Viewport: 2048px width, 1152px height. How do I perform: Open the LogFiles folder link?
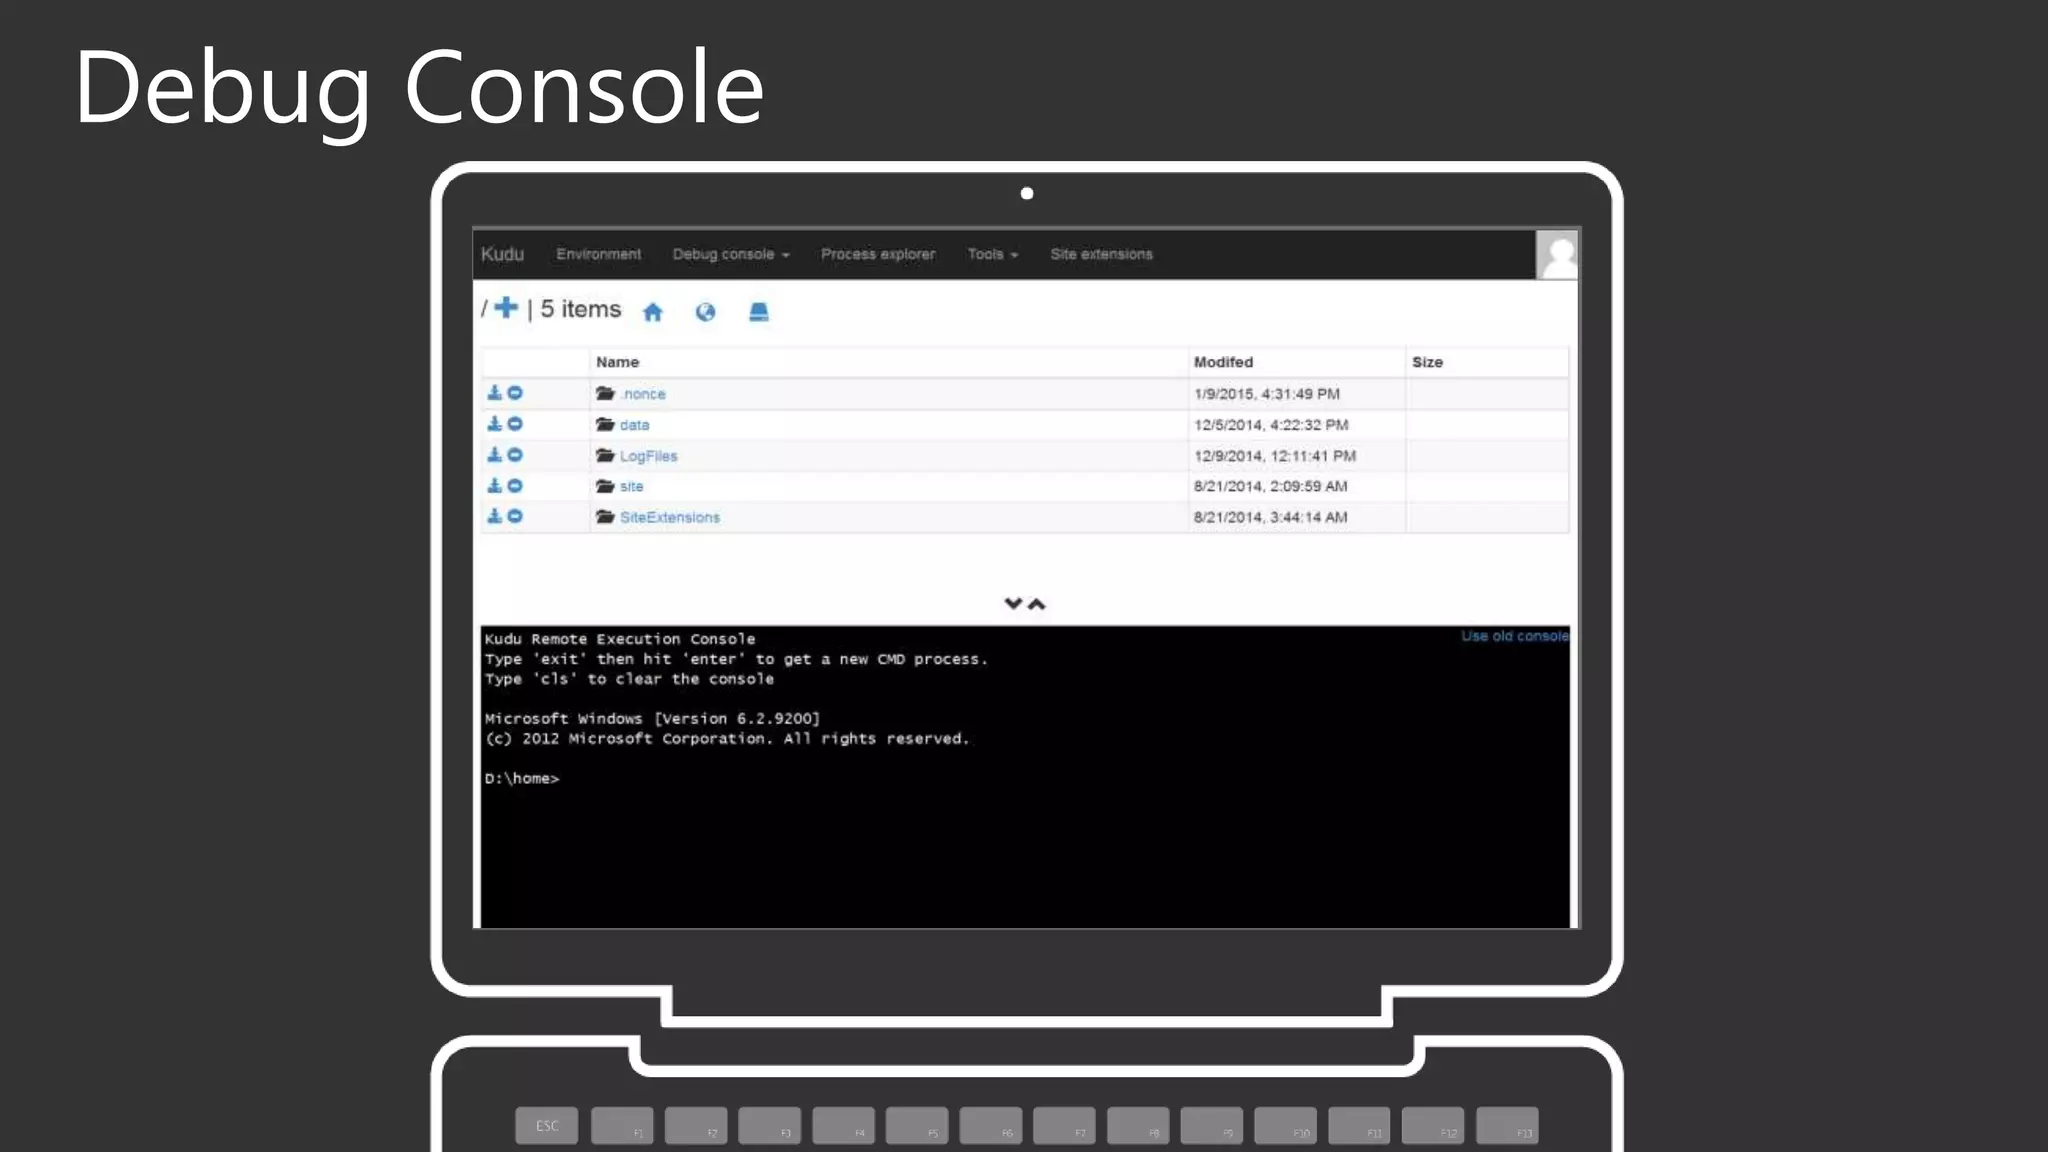(x=648, y=456)
